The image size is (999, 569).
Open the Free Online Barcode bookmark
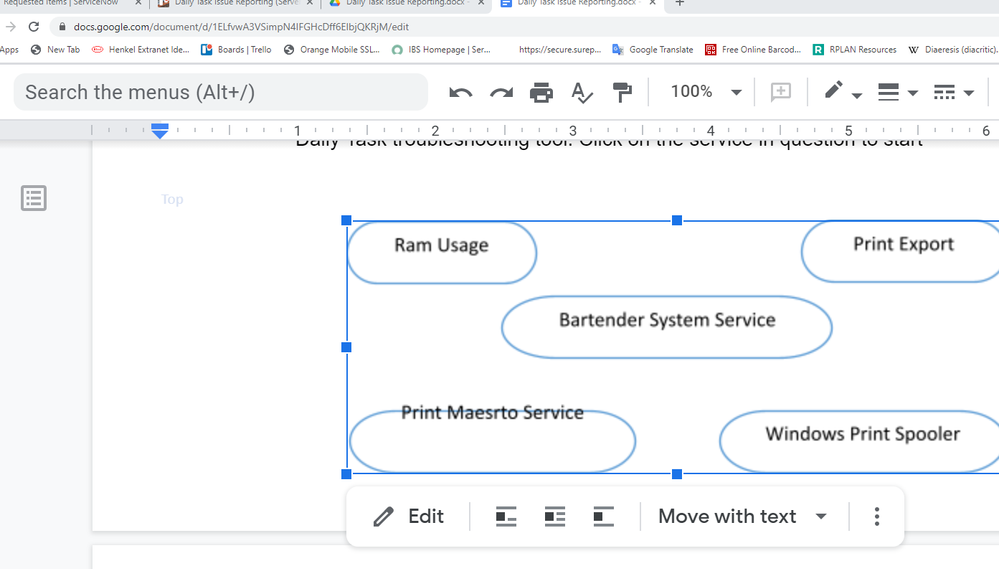[753, 50]
